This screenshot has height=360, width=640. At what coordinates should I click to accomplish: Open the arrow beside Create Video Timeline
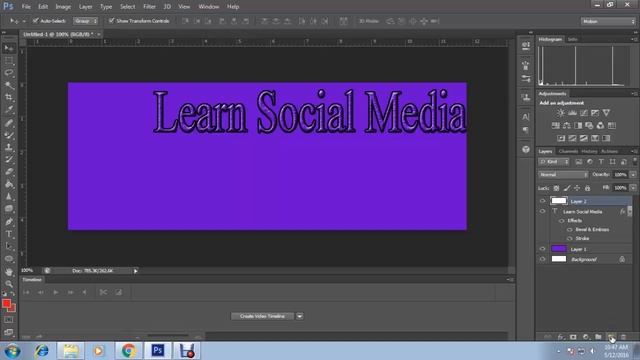pos(300,316)
